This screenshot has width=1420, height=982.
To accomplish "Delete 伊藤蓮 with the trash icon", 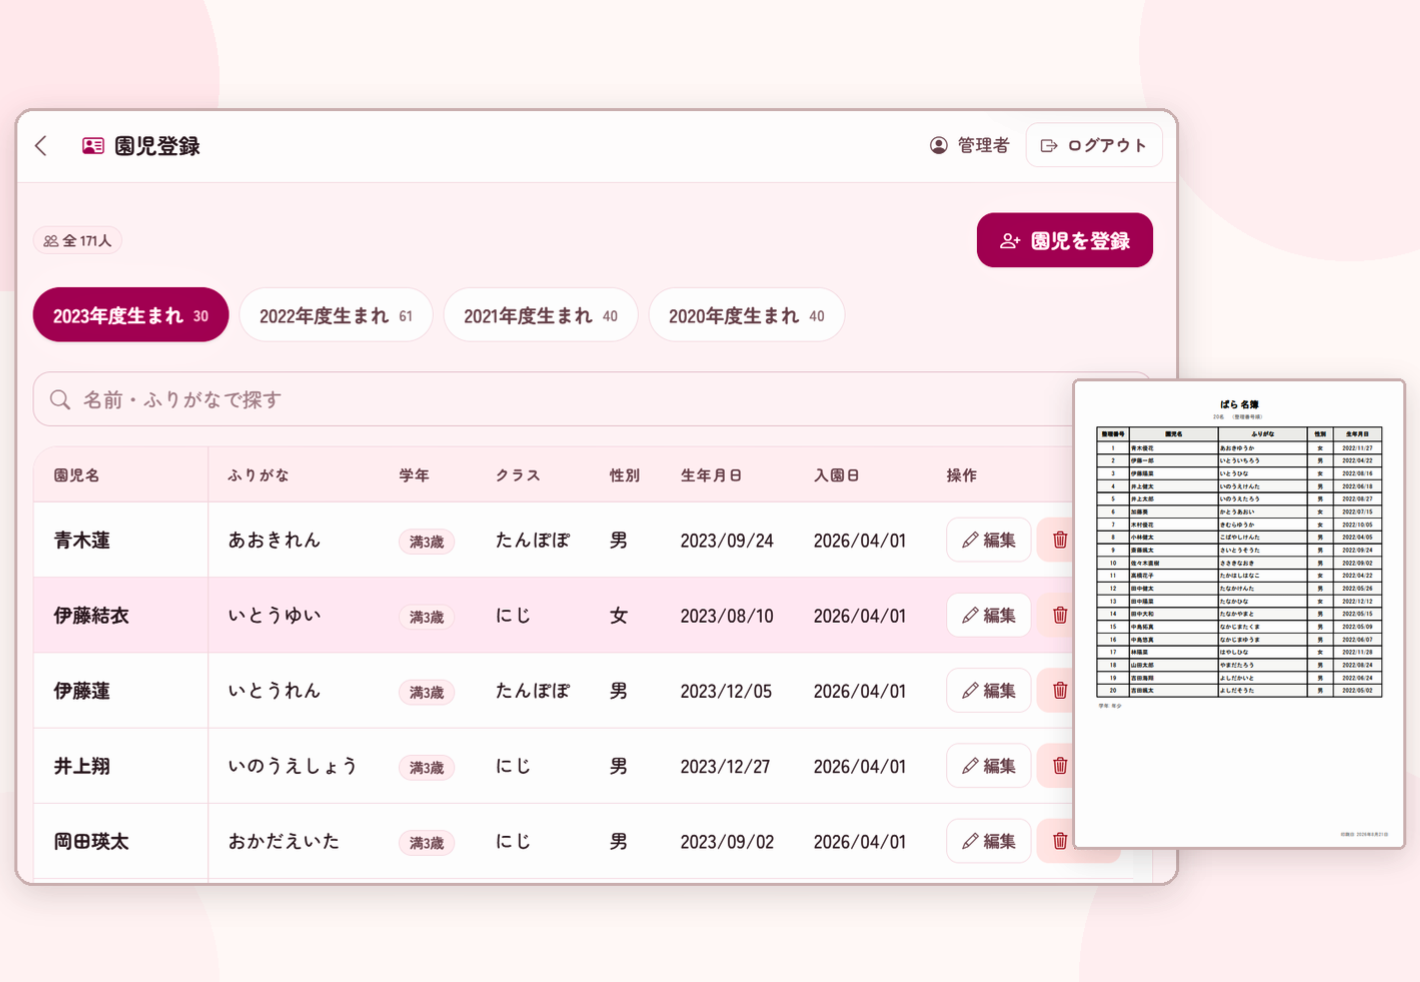I will 1060,691.
